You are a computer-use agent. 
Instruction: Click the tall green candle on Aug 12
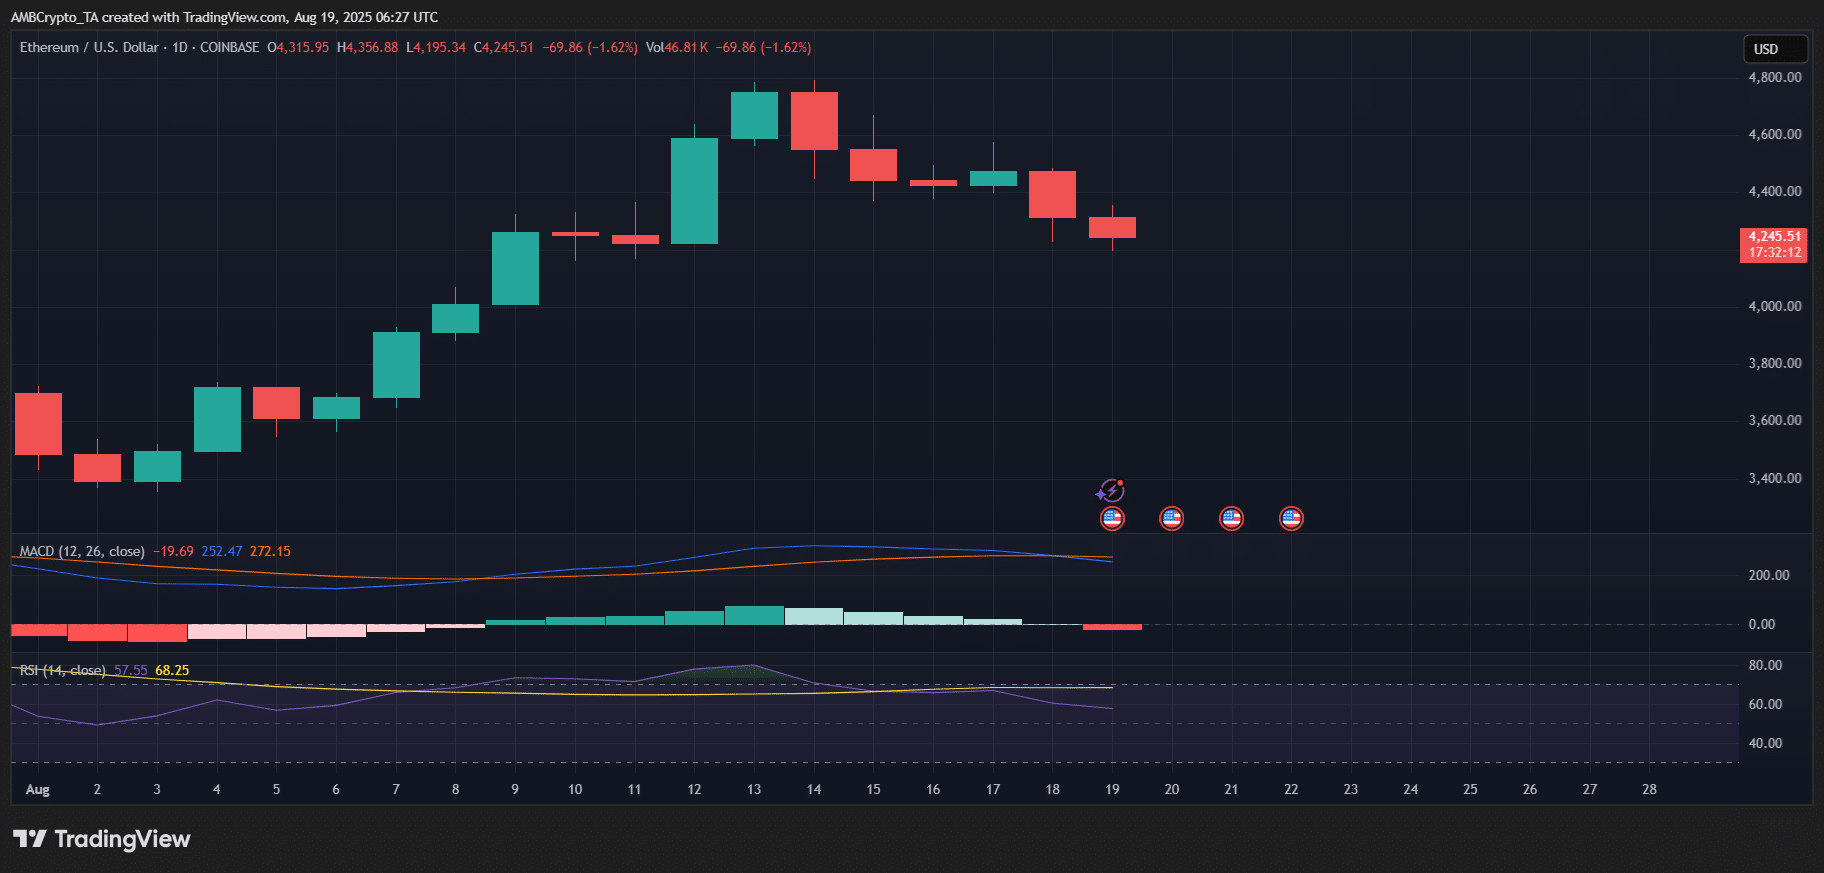tap(694, 190)
